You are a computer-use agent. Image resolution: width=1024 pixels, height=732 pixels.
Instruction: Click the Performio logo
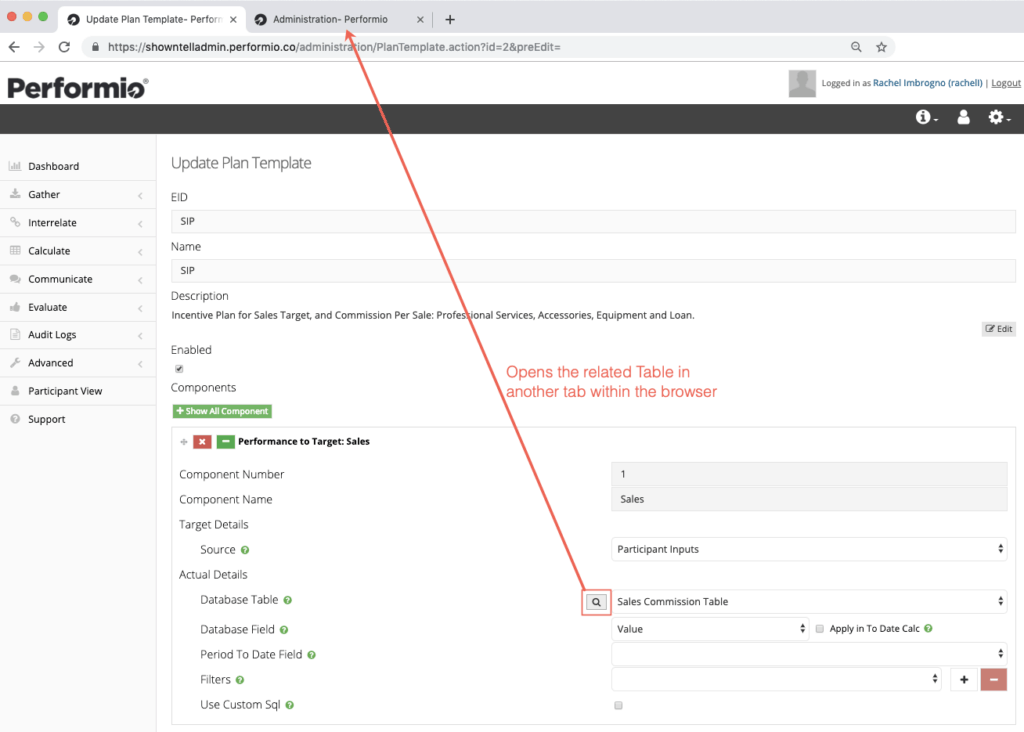click(78, 88)
